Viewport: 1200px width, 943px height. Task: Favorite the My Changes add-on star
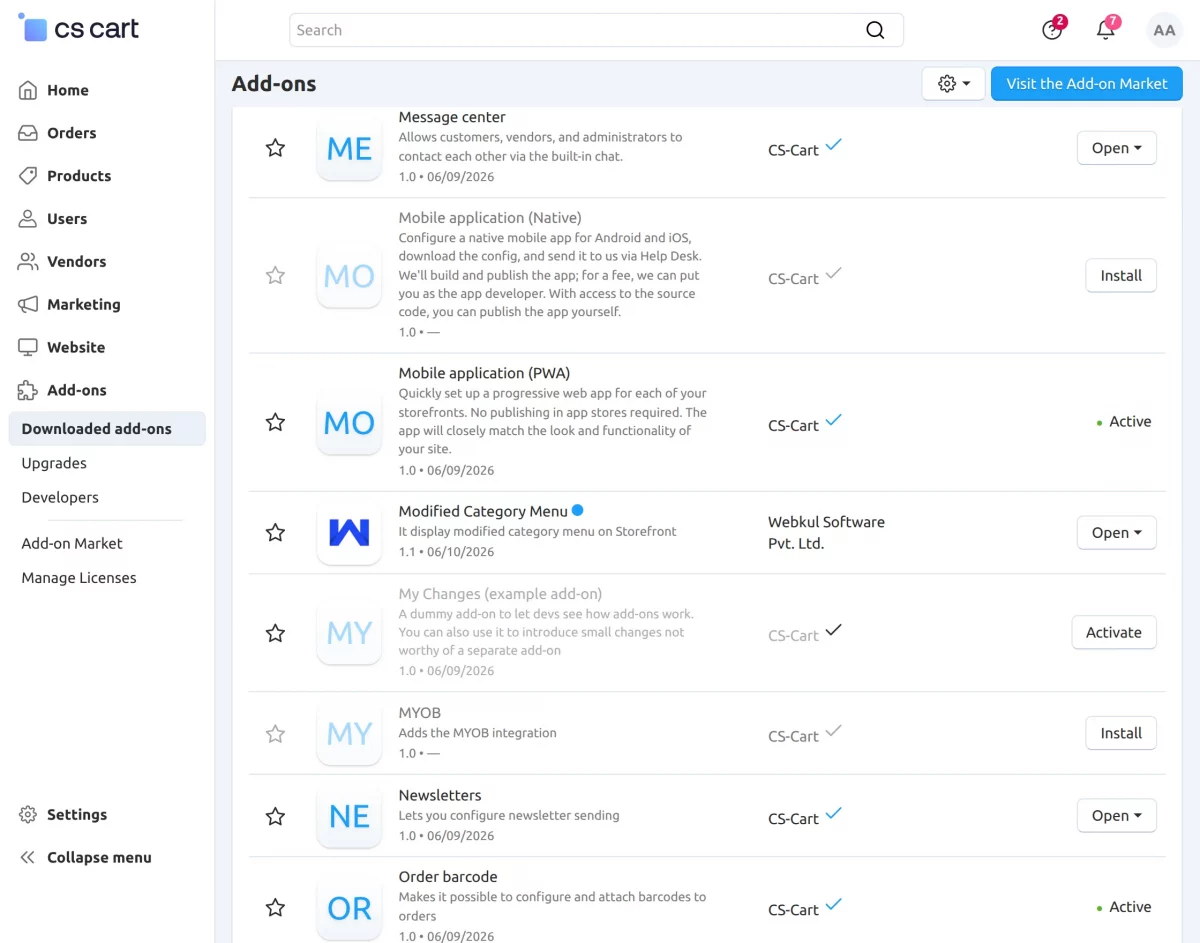click(x=275, y=632)
